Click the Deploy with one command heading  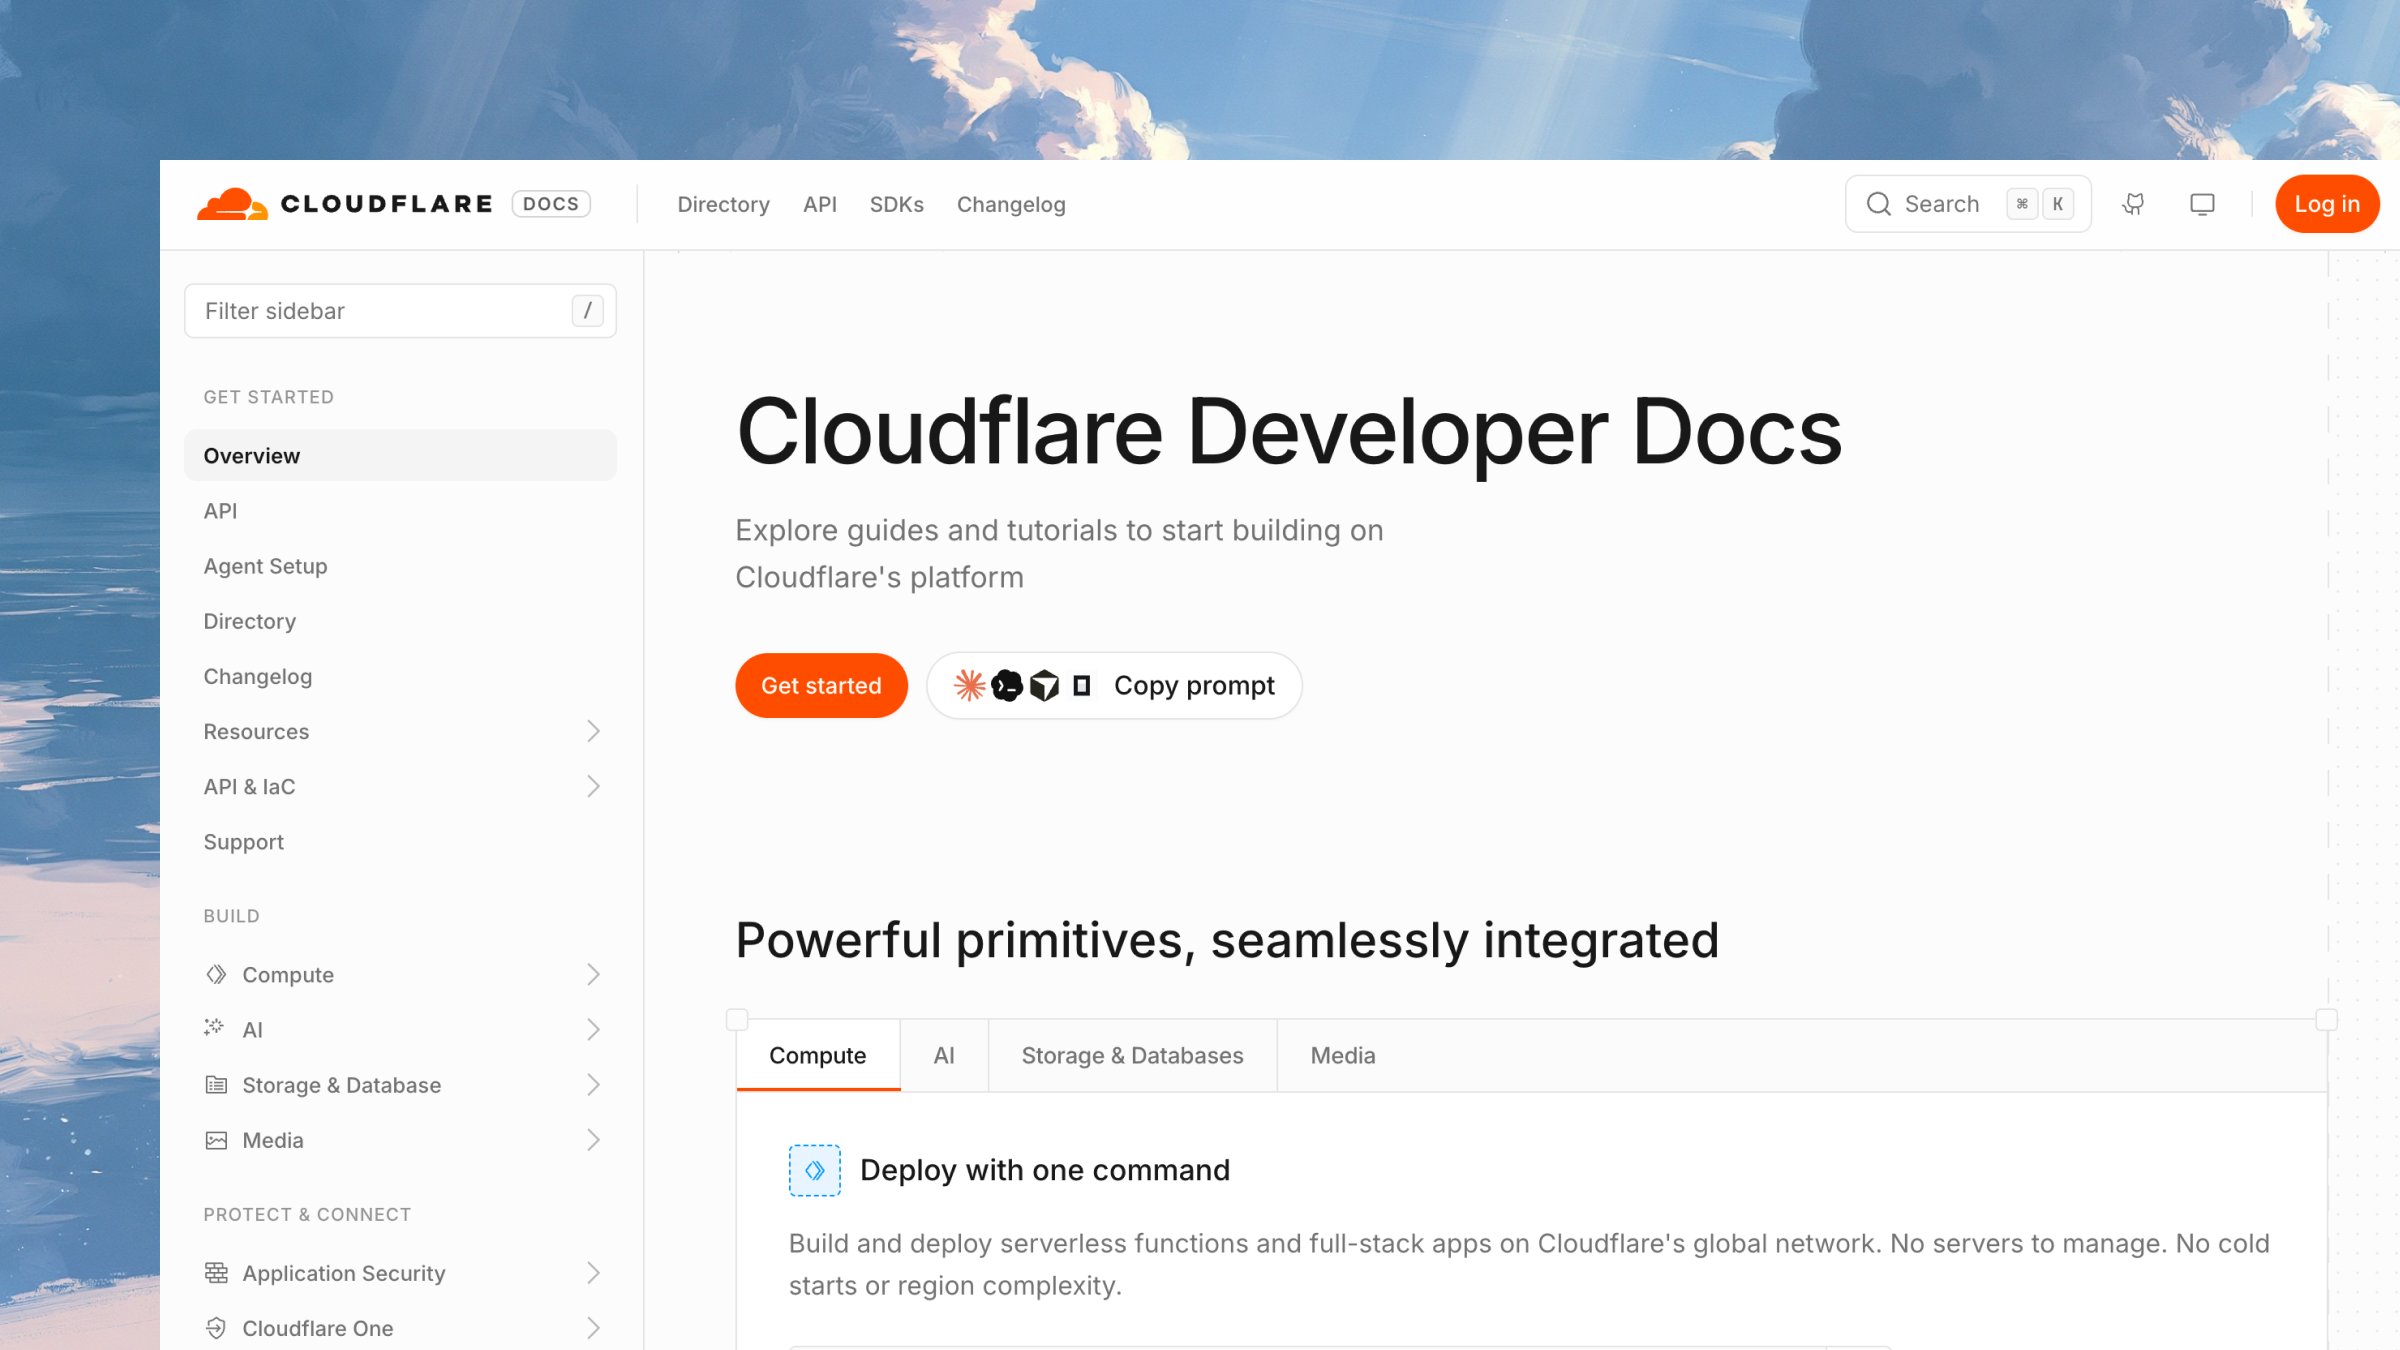[x=1045, y=1170]
